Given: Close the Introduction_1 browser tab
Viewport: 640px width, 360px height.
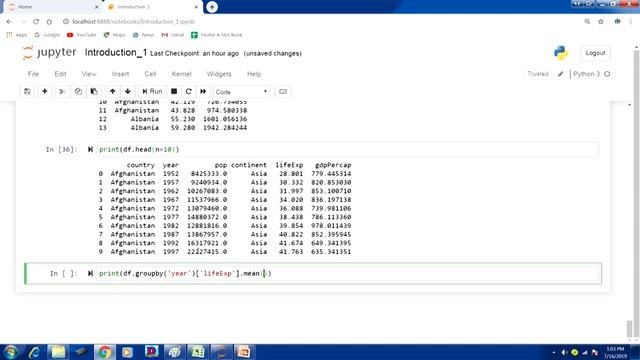Looking at the screenshot, I should [196, 7].
